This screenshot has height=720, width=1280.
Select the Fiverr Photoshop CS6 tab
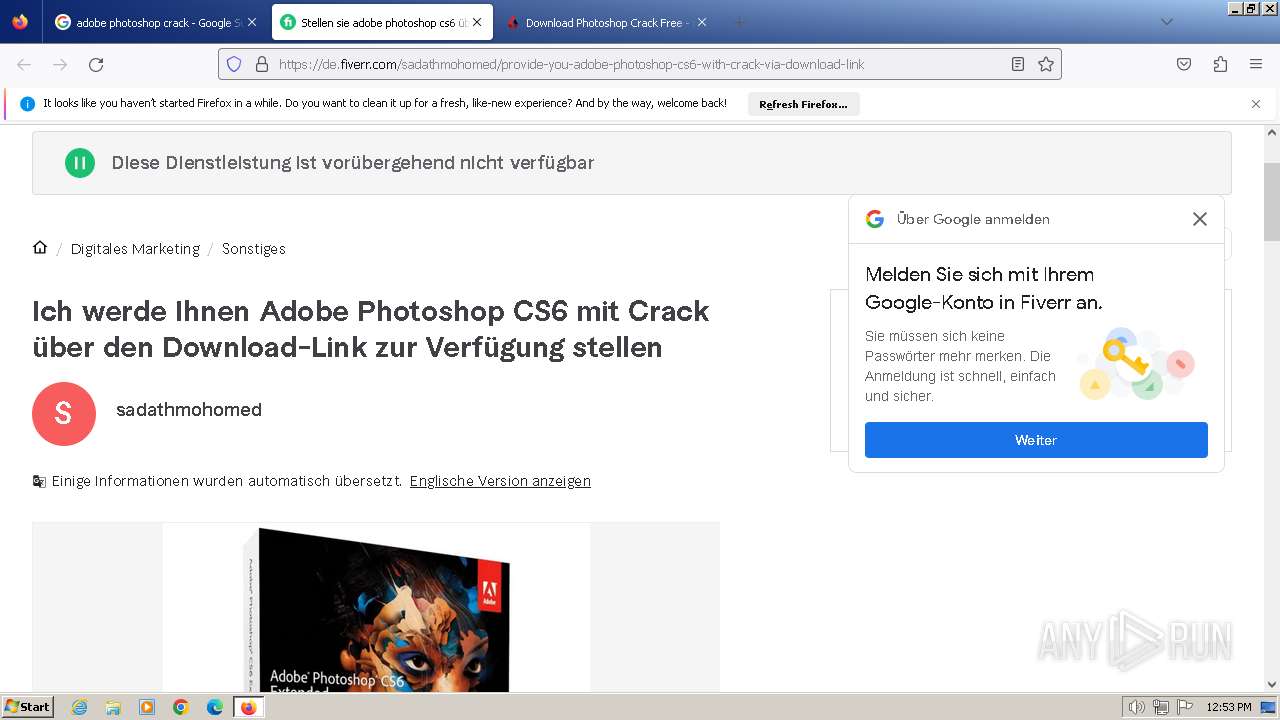click(382, 22)
